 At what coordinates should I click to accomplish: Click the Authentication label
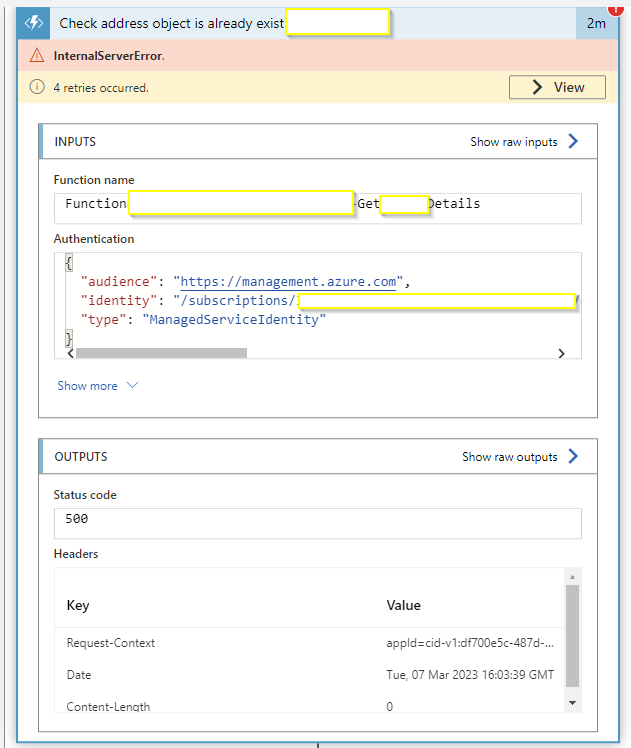[94, 239]
